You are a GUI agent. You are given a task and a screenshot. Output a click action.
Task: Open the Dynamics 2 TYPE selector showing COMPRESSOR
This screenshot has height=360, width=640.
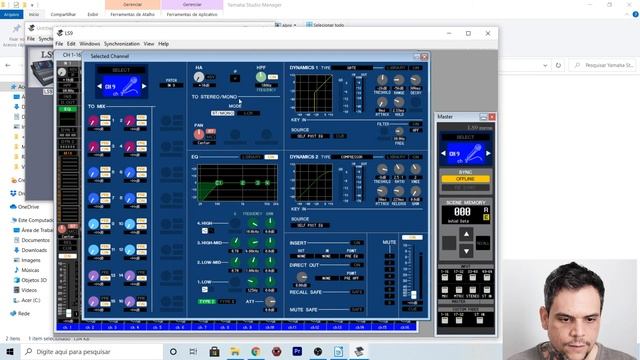(352, 157)
